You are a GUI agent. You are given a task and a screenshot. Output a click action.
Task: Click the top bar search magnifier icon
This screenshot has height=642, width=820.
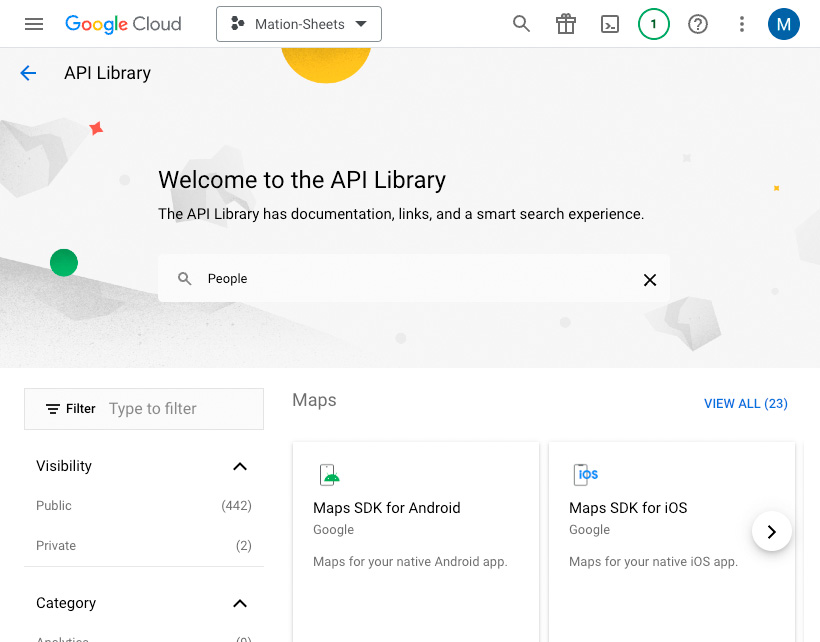click(521, 24)
